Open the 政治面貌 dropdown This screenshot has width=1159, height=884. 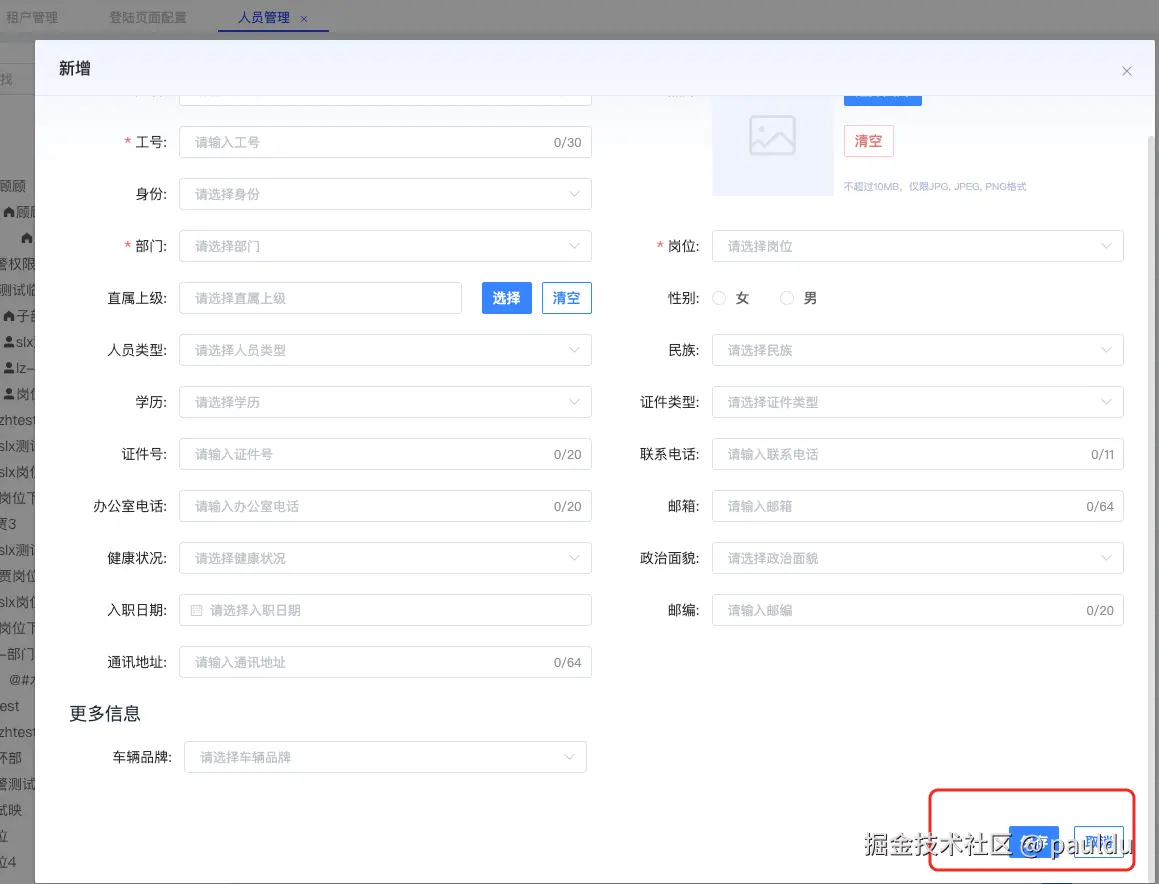point(917,558)
